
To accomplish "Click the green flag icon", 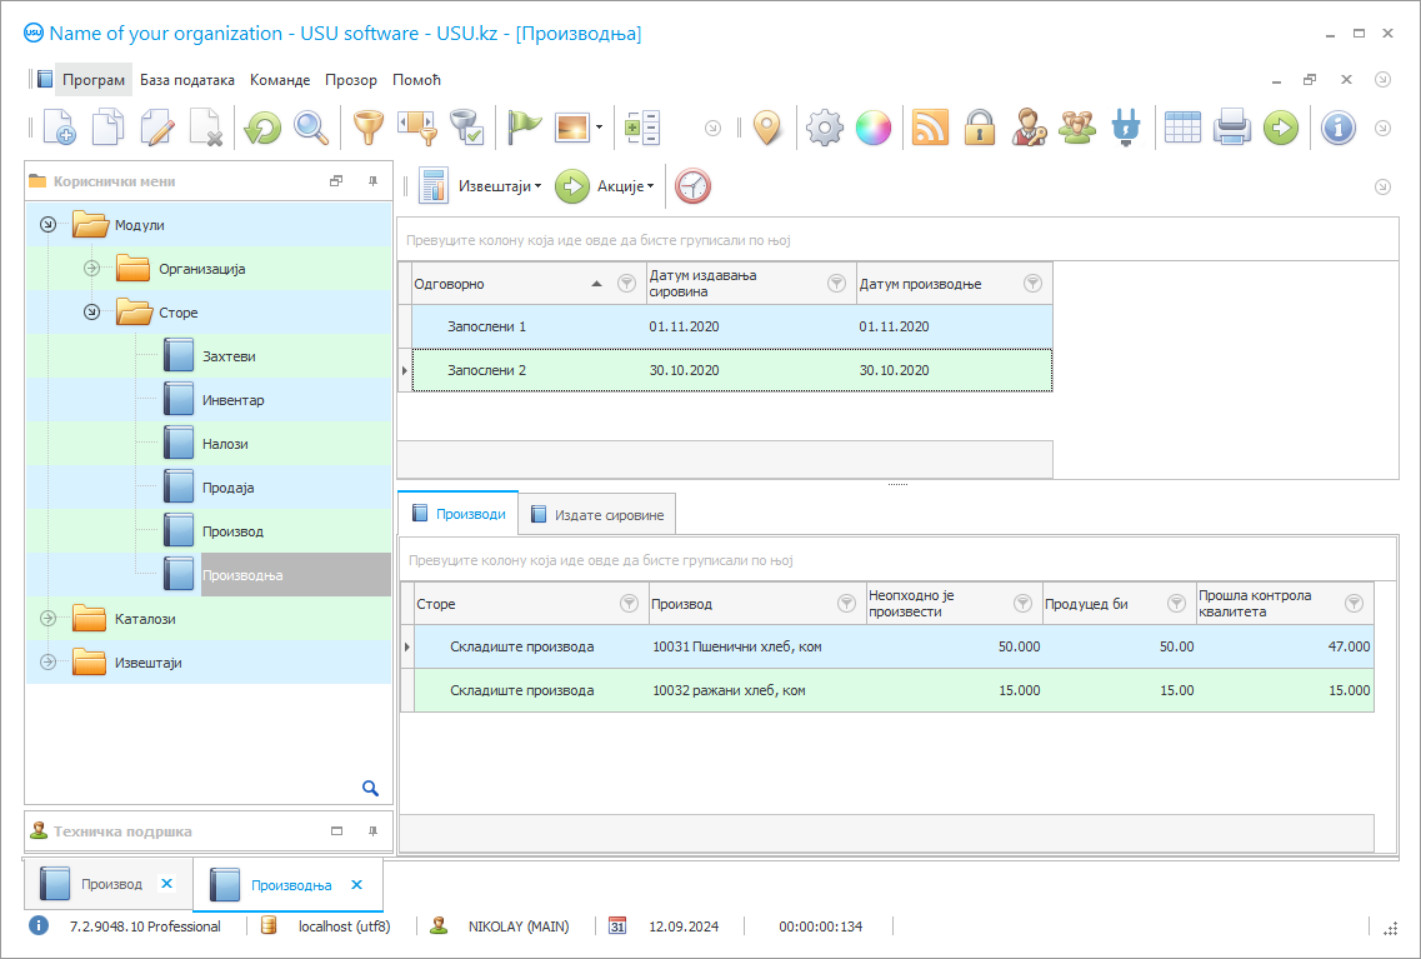I will [x=523, y=127].
